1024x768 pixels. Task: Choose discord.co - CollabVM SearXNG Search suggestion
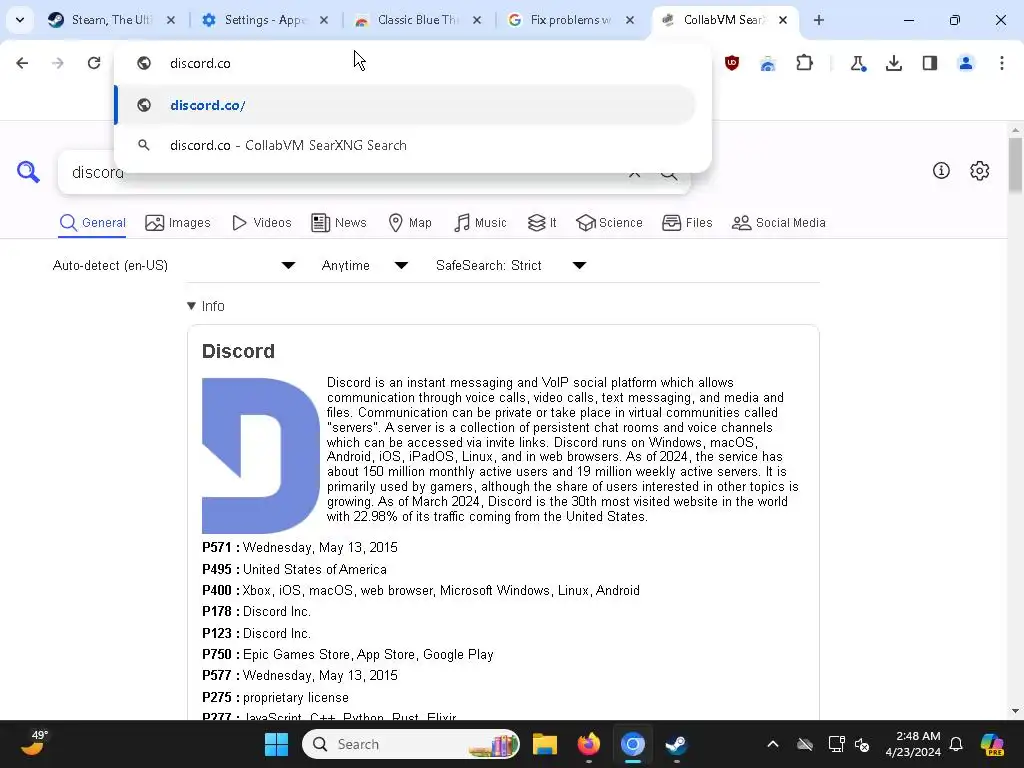point(405,145)
